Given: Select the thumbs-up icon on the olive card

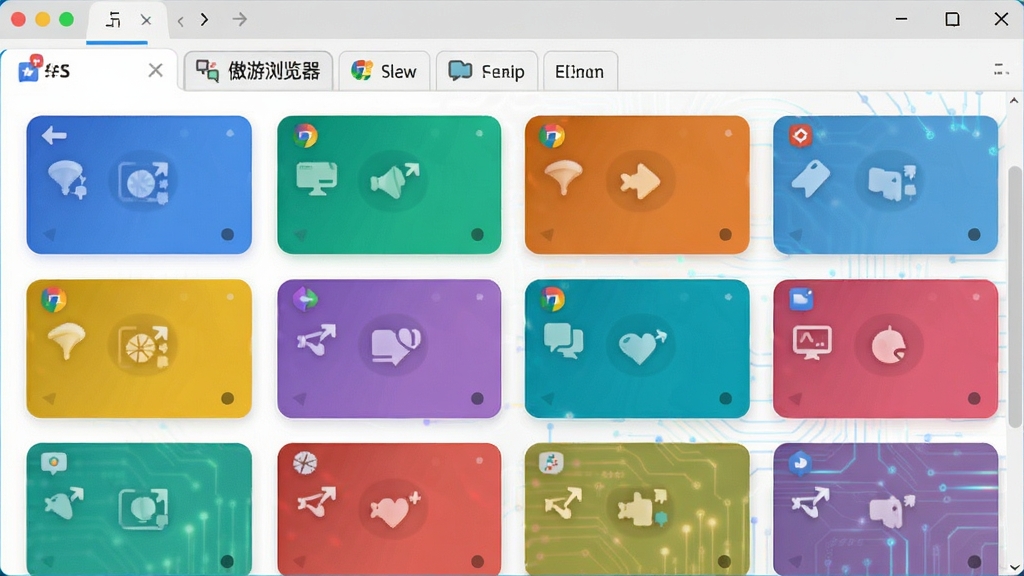Looking at the screenshot, I should tap(643, 508).
